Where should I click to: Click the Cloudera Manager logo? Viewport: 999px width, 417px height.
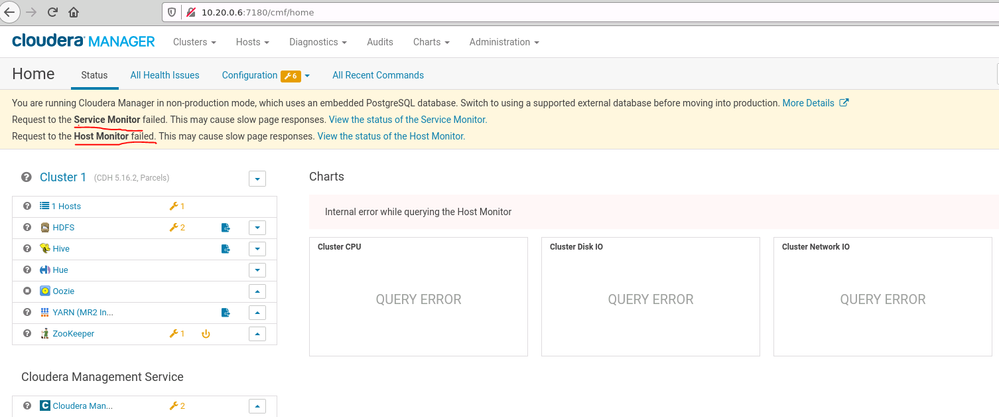point(83,41)
